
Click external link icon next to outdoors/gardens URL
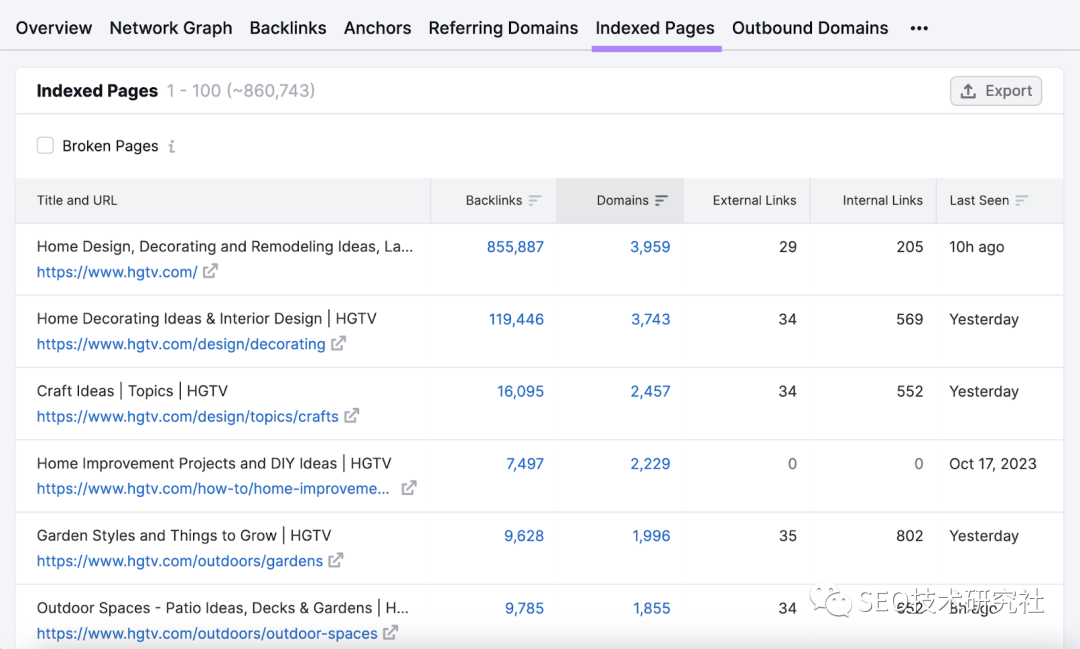click(x=336, y=560)
